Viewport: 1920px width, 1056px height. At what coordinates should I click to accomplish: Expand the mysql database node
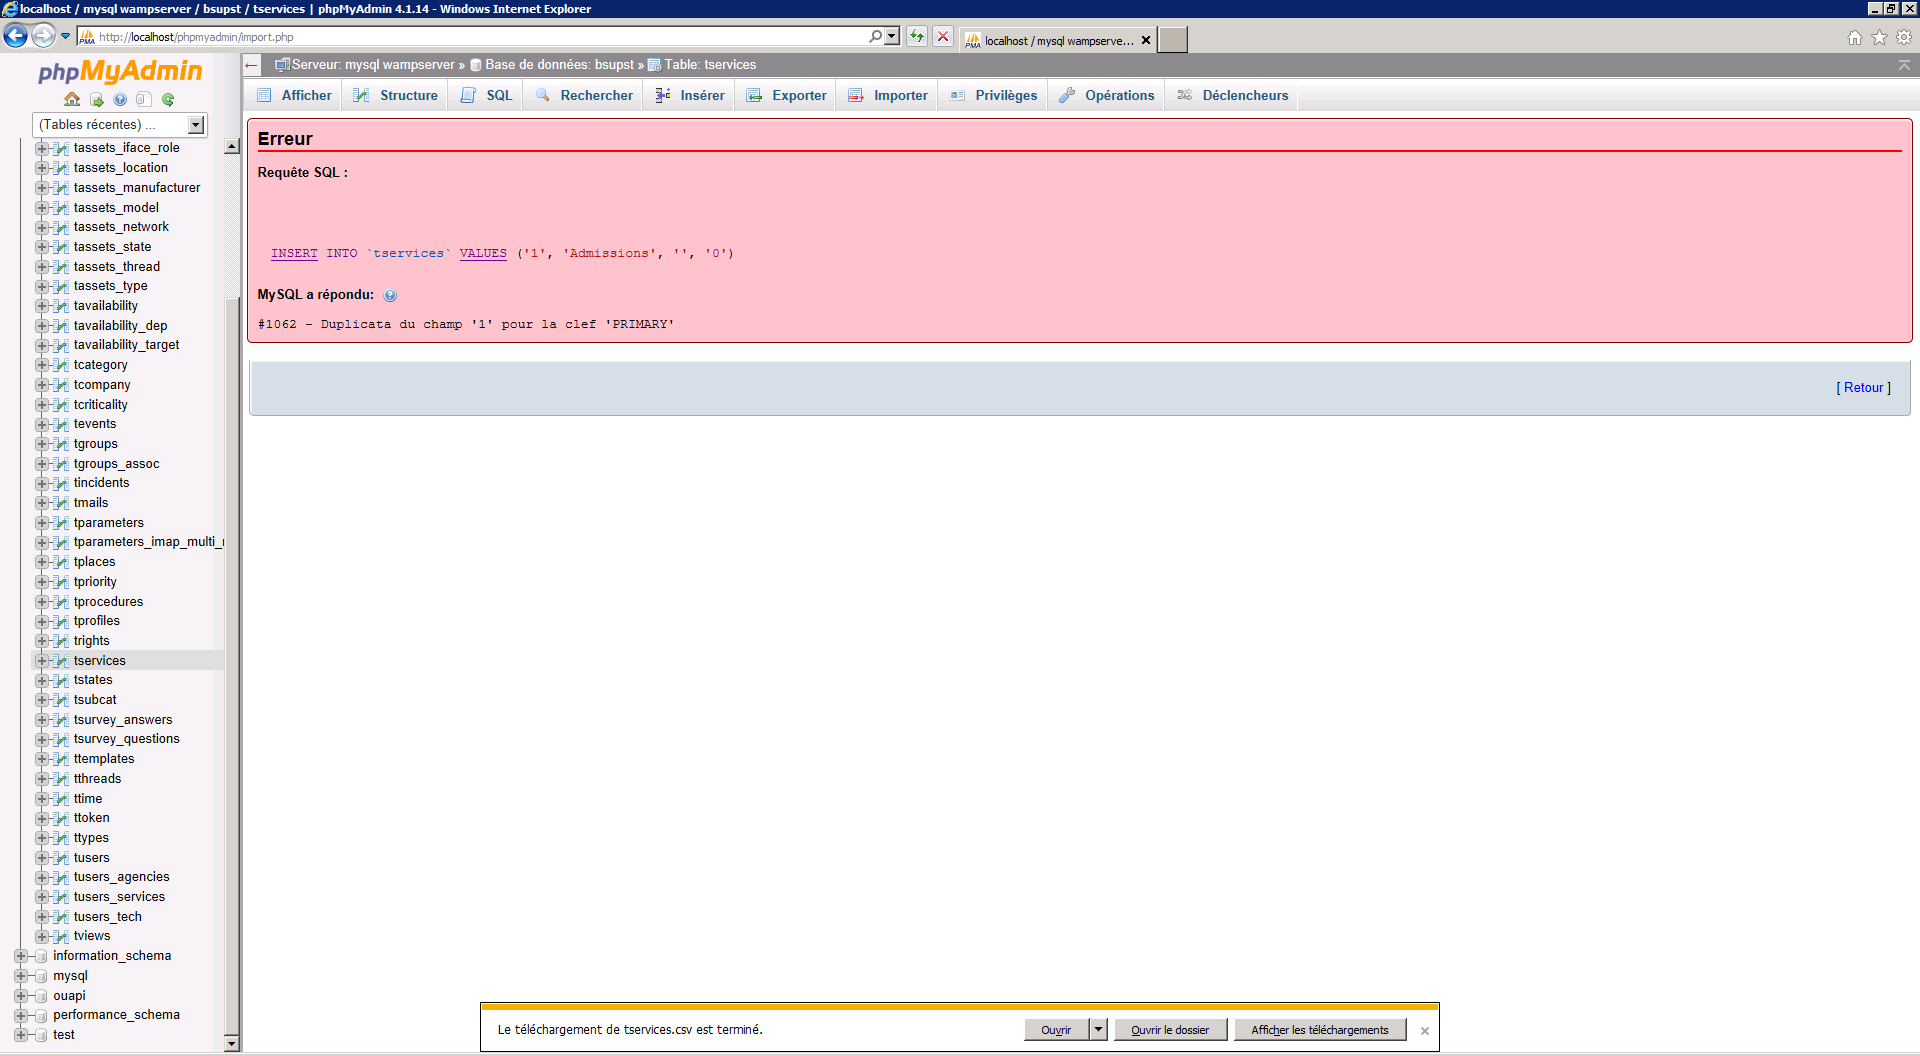tap(21, 975)
